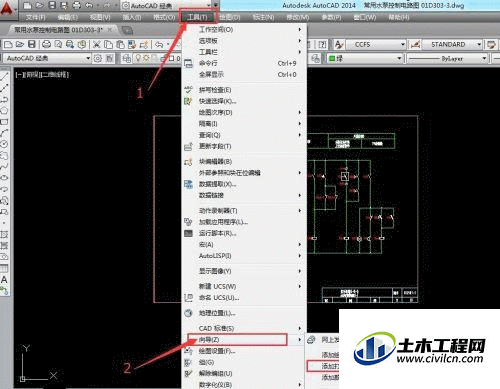Viewport: 500px width, 389px height.
Task: Select the Line tool in draw toolbar
Action: (x=4, y=77)
